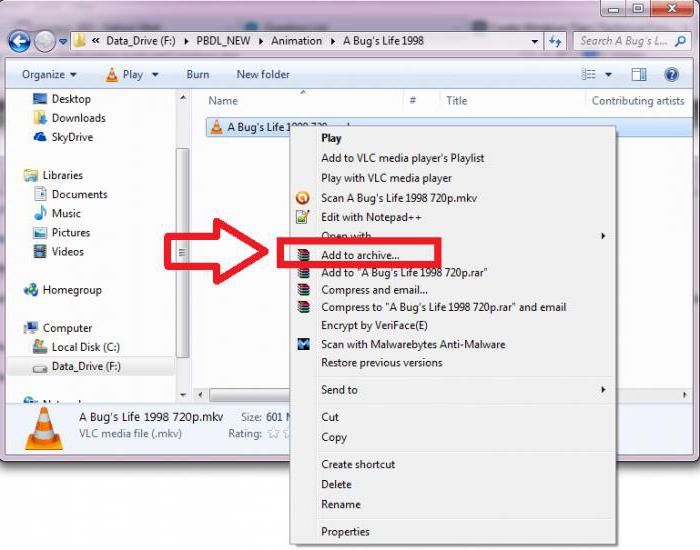Click the # column header

pos(413,101)
